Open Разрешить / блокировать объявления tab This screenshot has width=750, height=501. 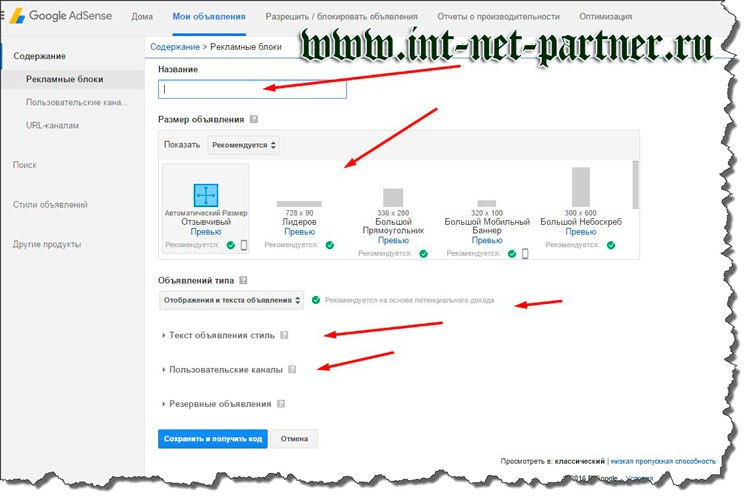click(x=342, y=16)
